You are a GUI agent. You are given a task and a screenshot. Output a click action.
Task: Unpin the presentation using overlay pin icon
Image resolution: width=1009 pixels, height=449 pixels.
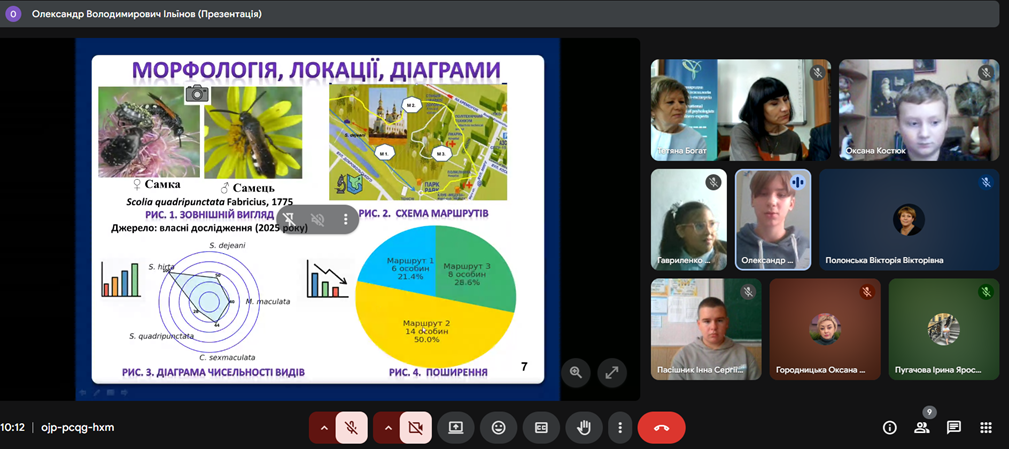[288, 219]
